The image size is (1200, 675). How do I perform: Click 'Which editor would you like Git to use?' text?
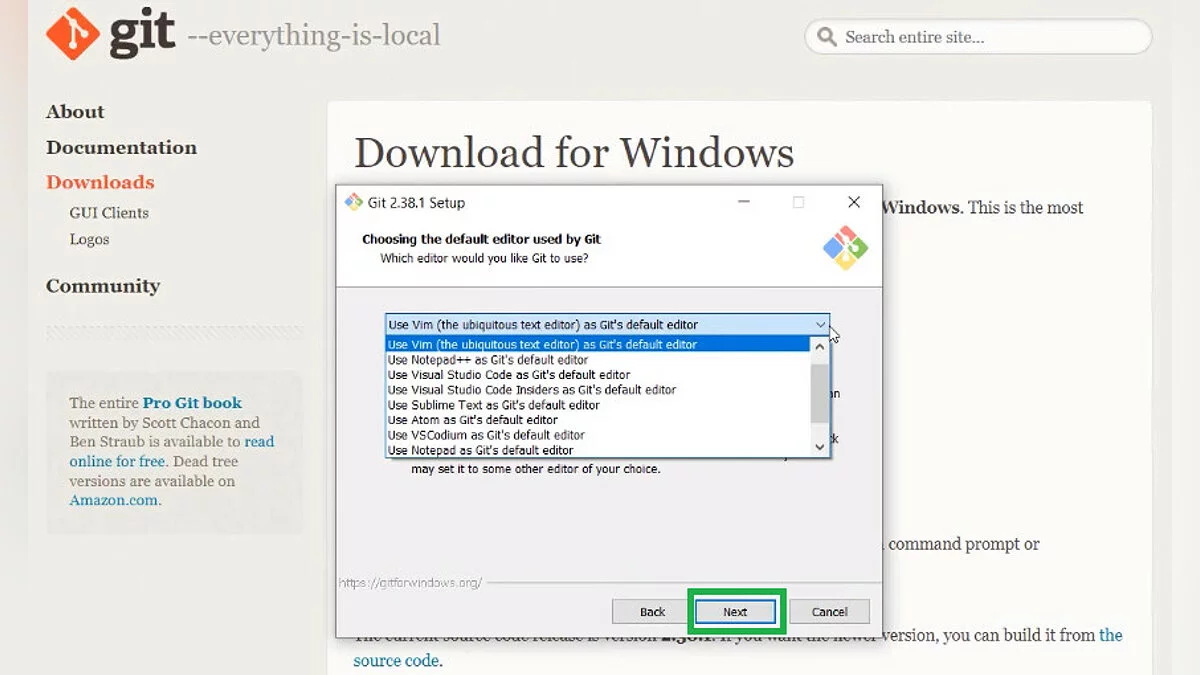point(484,258)
